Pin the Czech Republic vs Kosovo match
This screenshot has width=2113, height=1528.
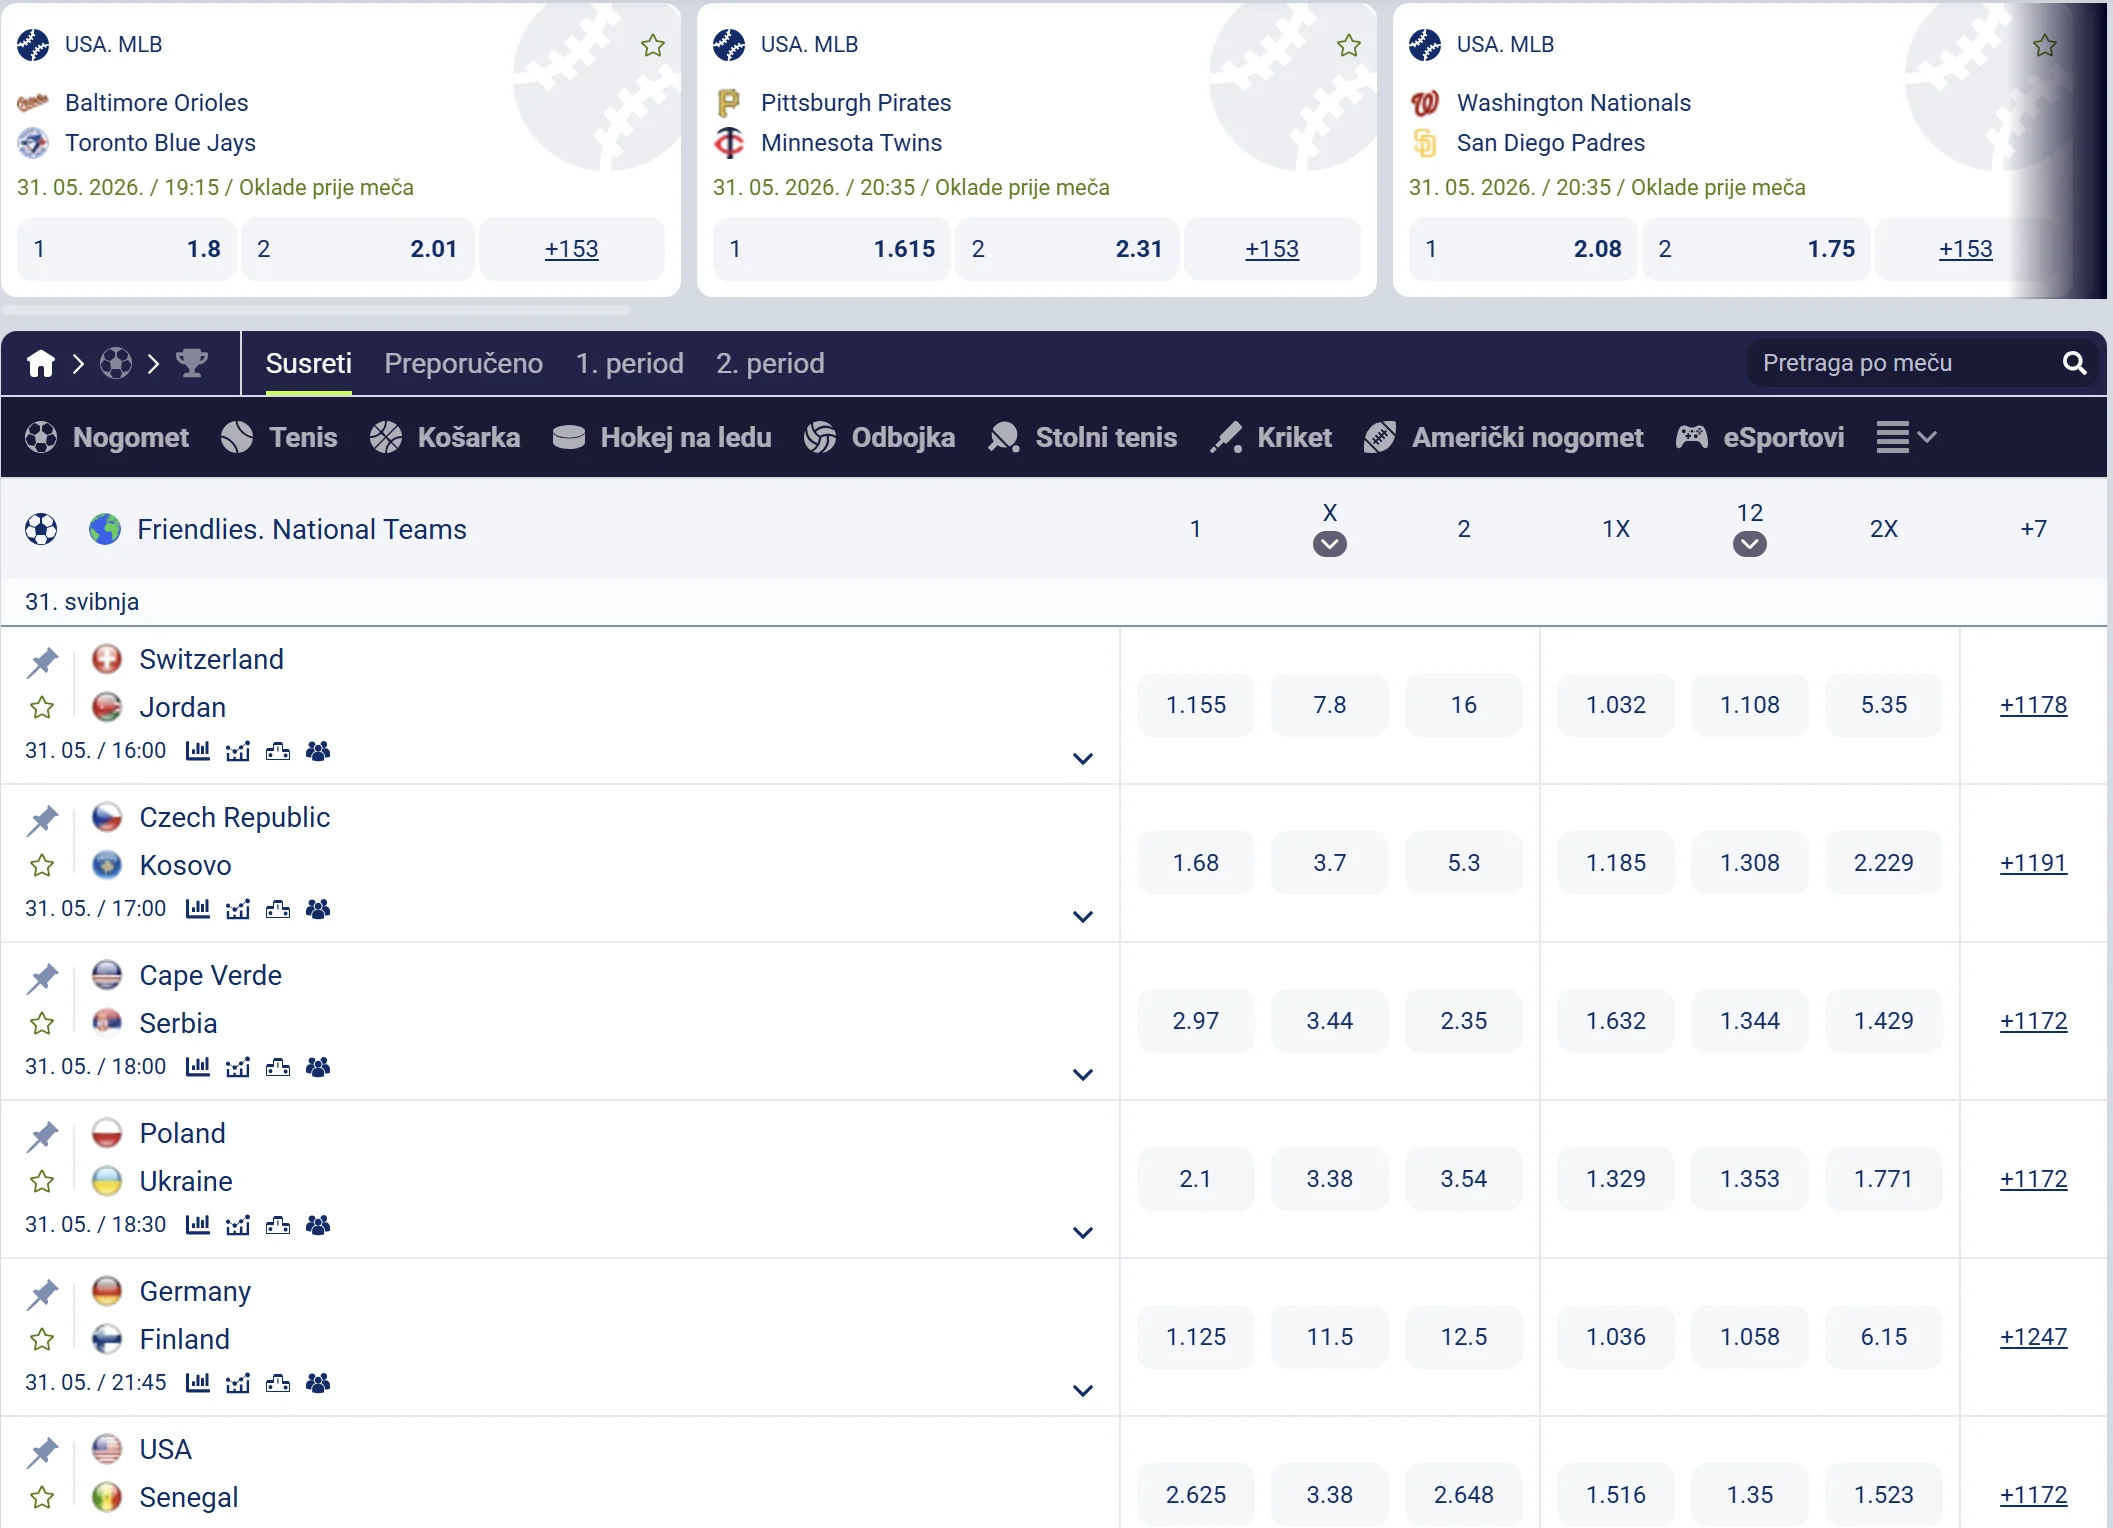point(42,819)
